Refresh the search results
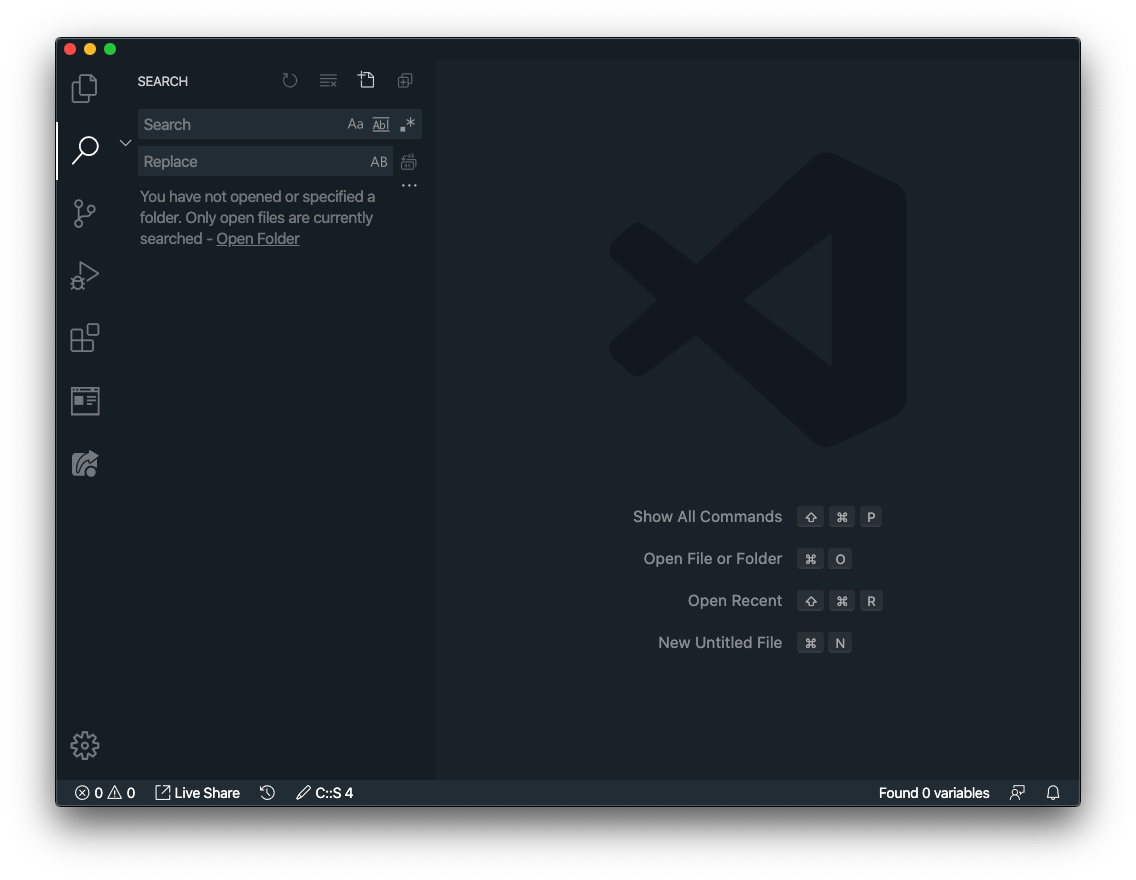Screen dimensions: 1136x880 coord(290,80)
